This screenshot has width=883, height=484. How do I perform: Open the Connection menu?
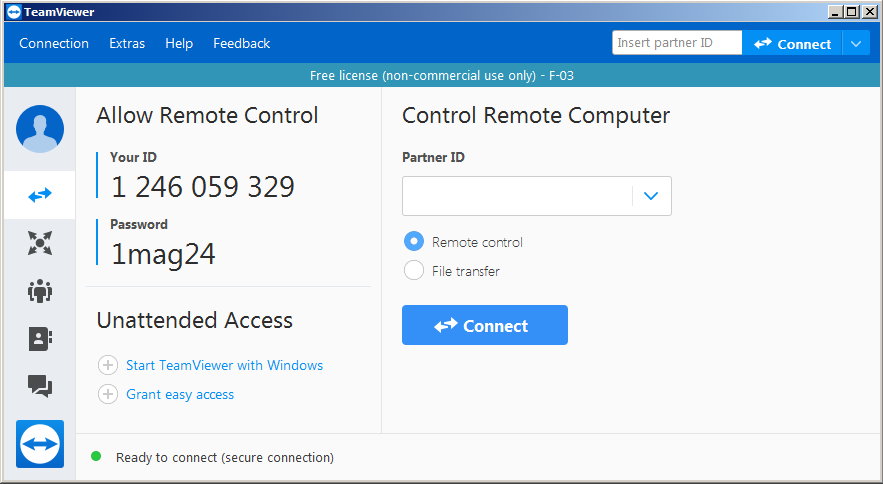54,43
